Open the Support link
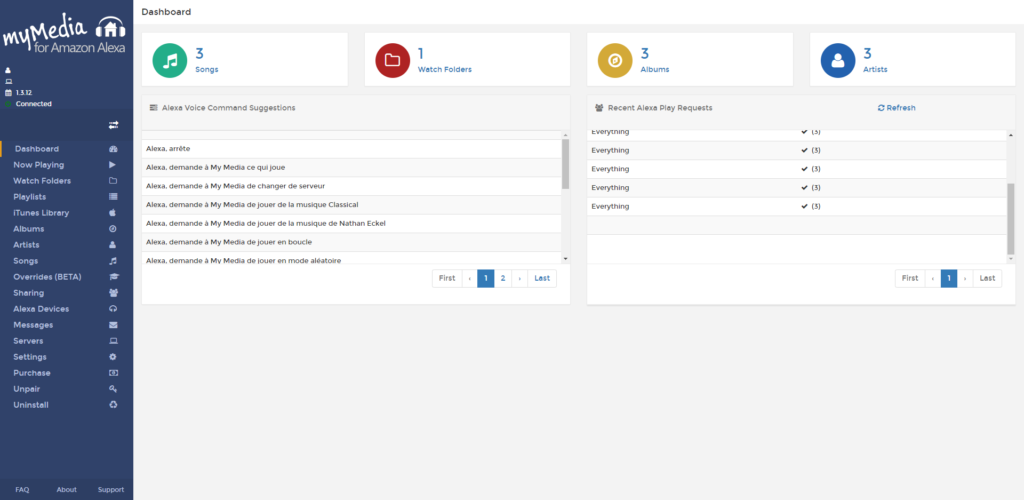Image resolution: width=1024 pixels, height=500 pixels. [x=111, y=490]
